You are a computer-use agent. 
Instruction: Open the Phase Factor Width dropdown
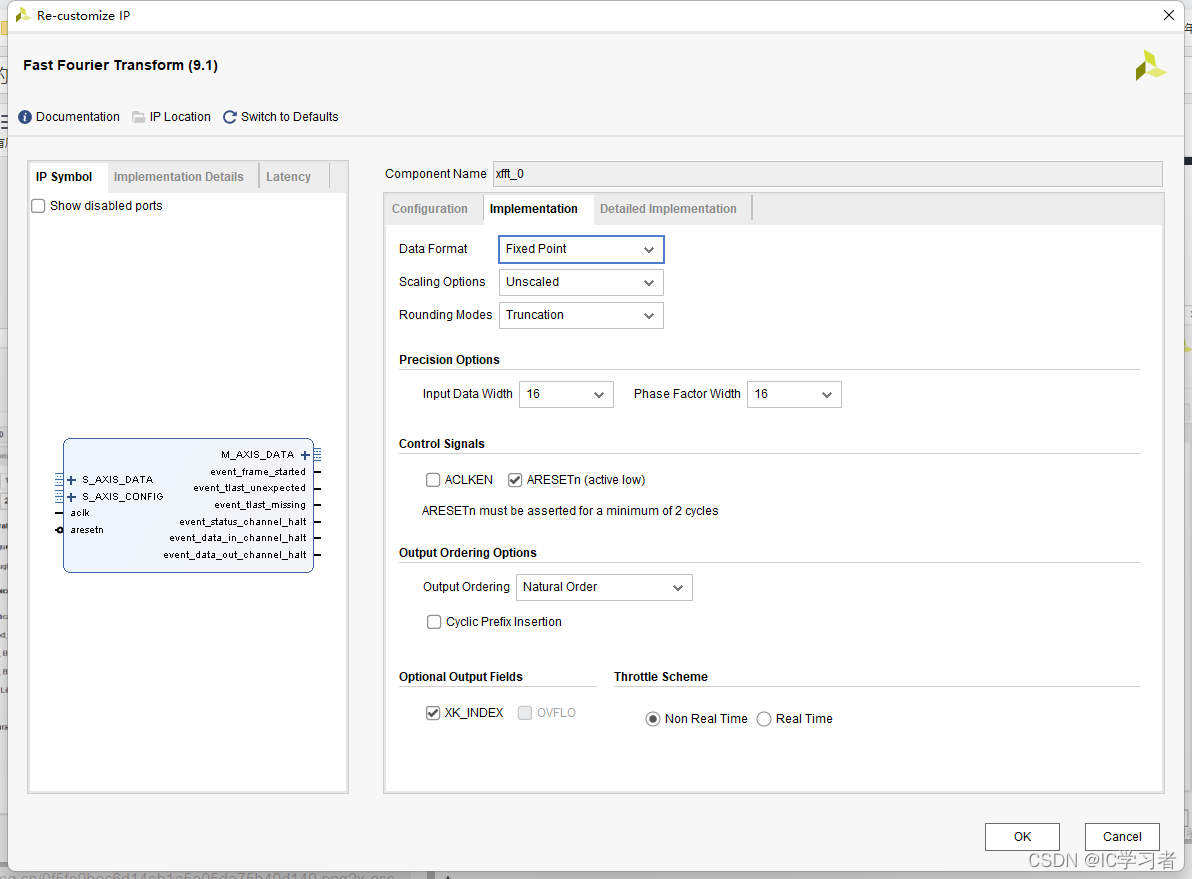coord(794,395)
